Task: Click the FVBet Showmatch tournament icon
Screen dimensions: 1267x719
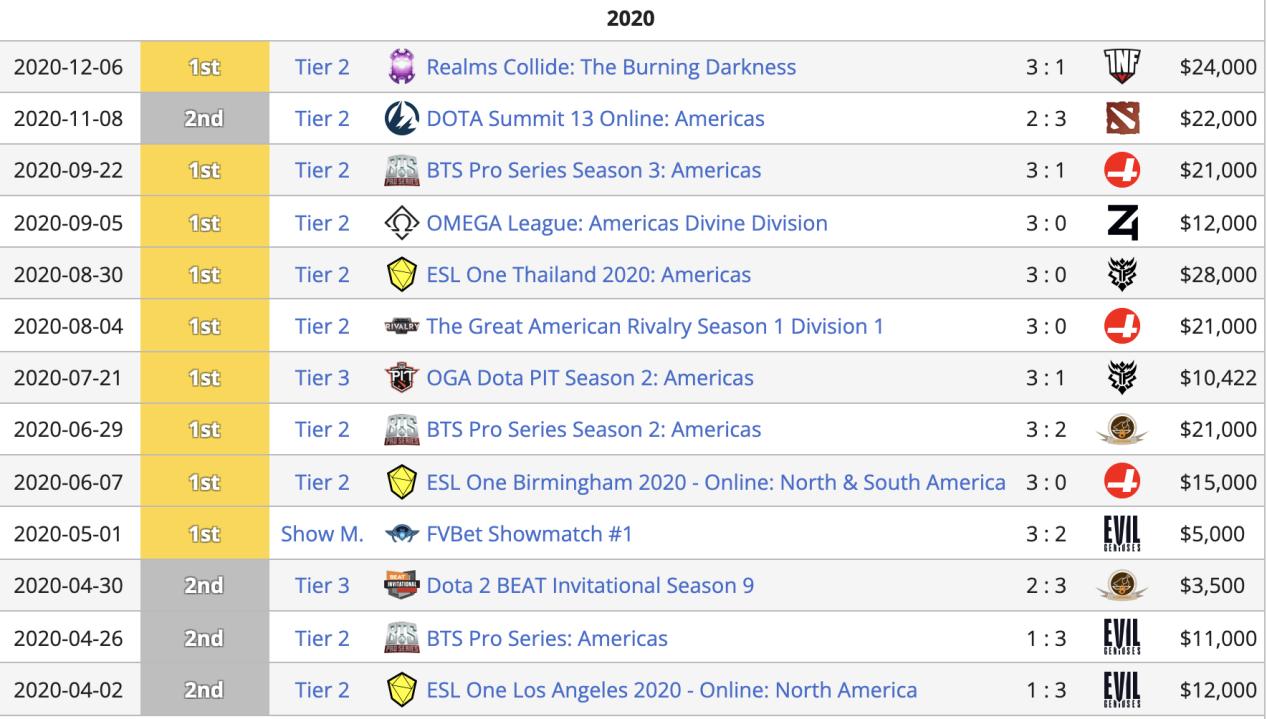Action: click(400, 534)
